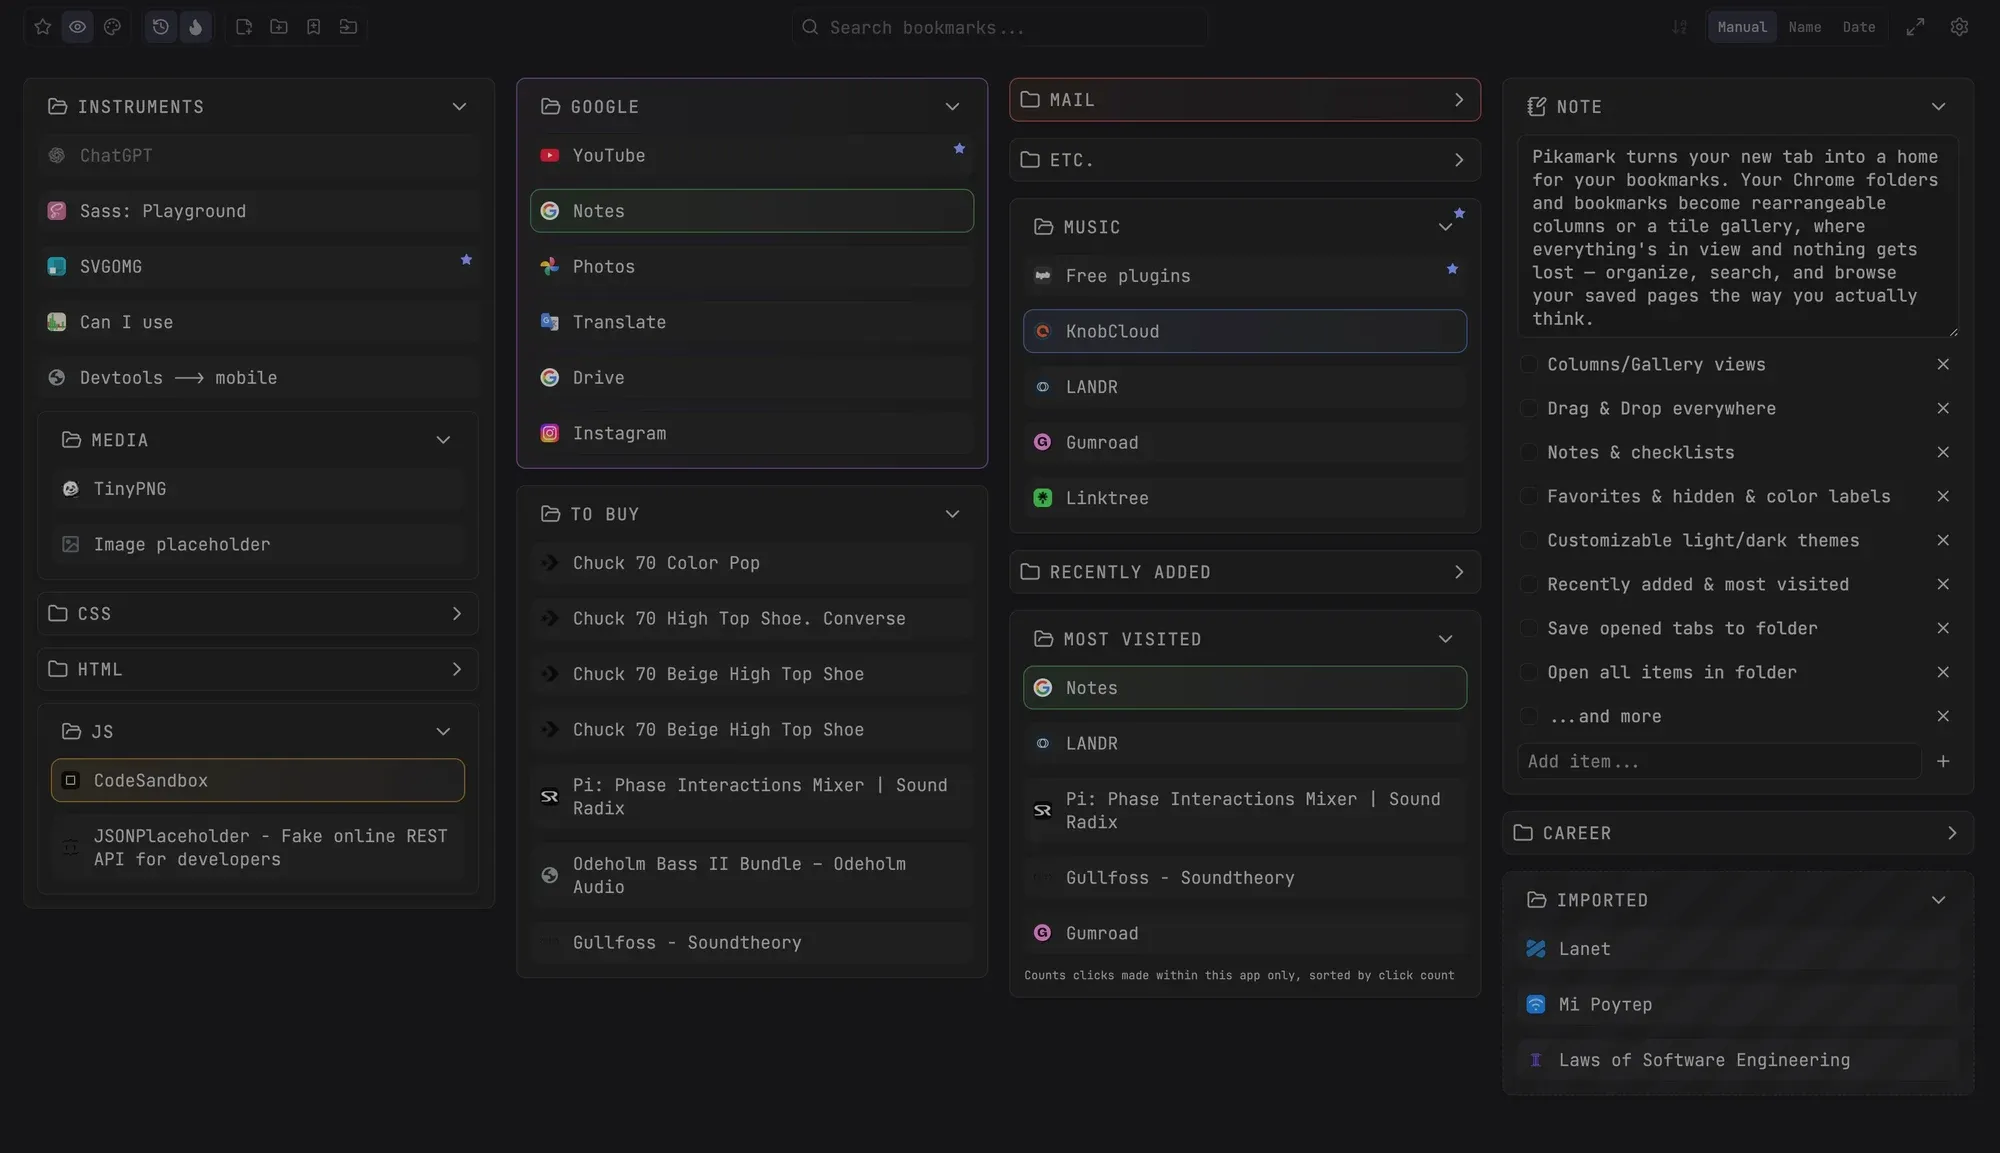Collapse the NOTE panel chevron
The image size is (2000, 1153).
[1938, 107]
